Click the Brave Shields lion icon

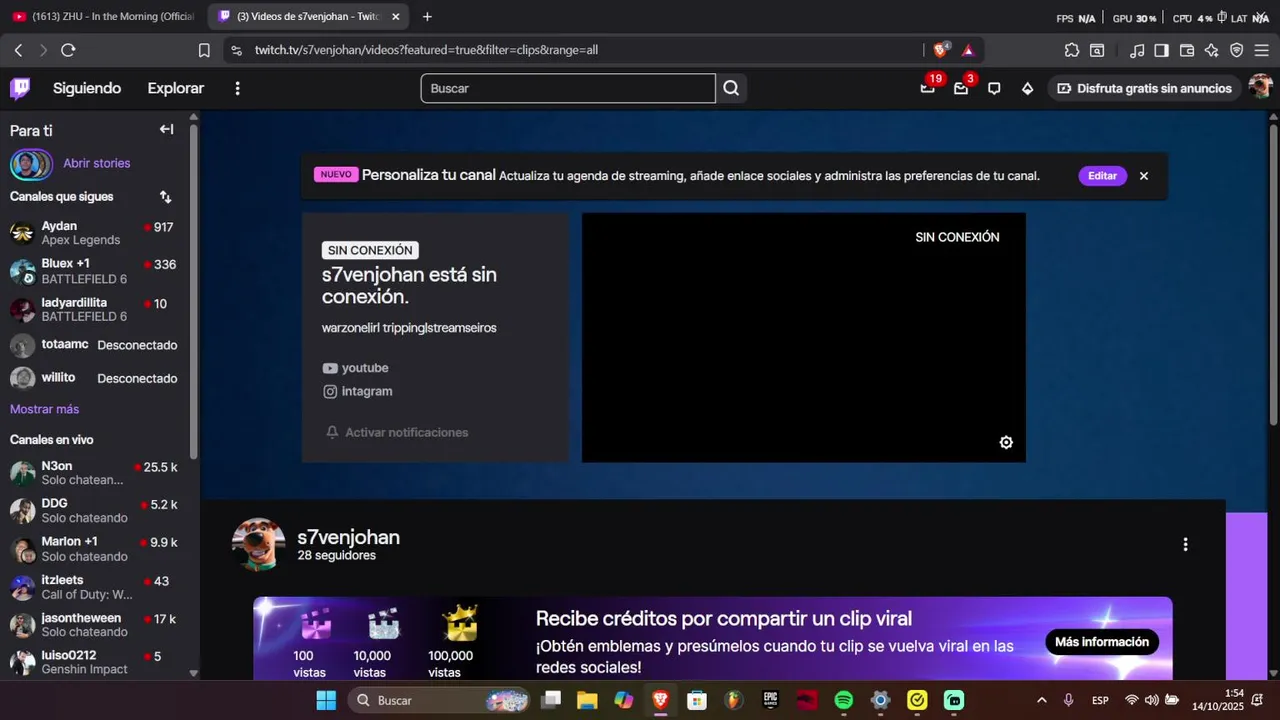click(941, 50)
